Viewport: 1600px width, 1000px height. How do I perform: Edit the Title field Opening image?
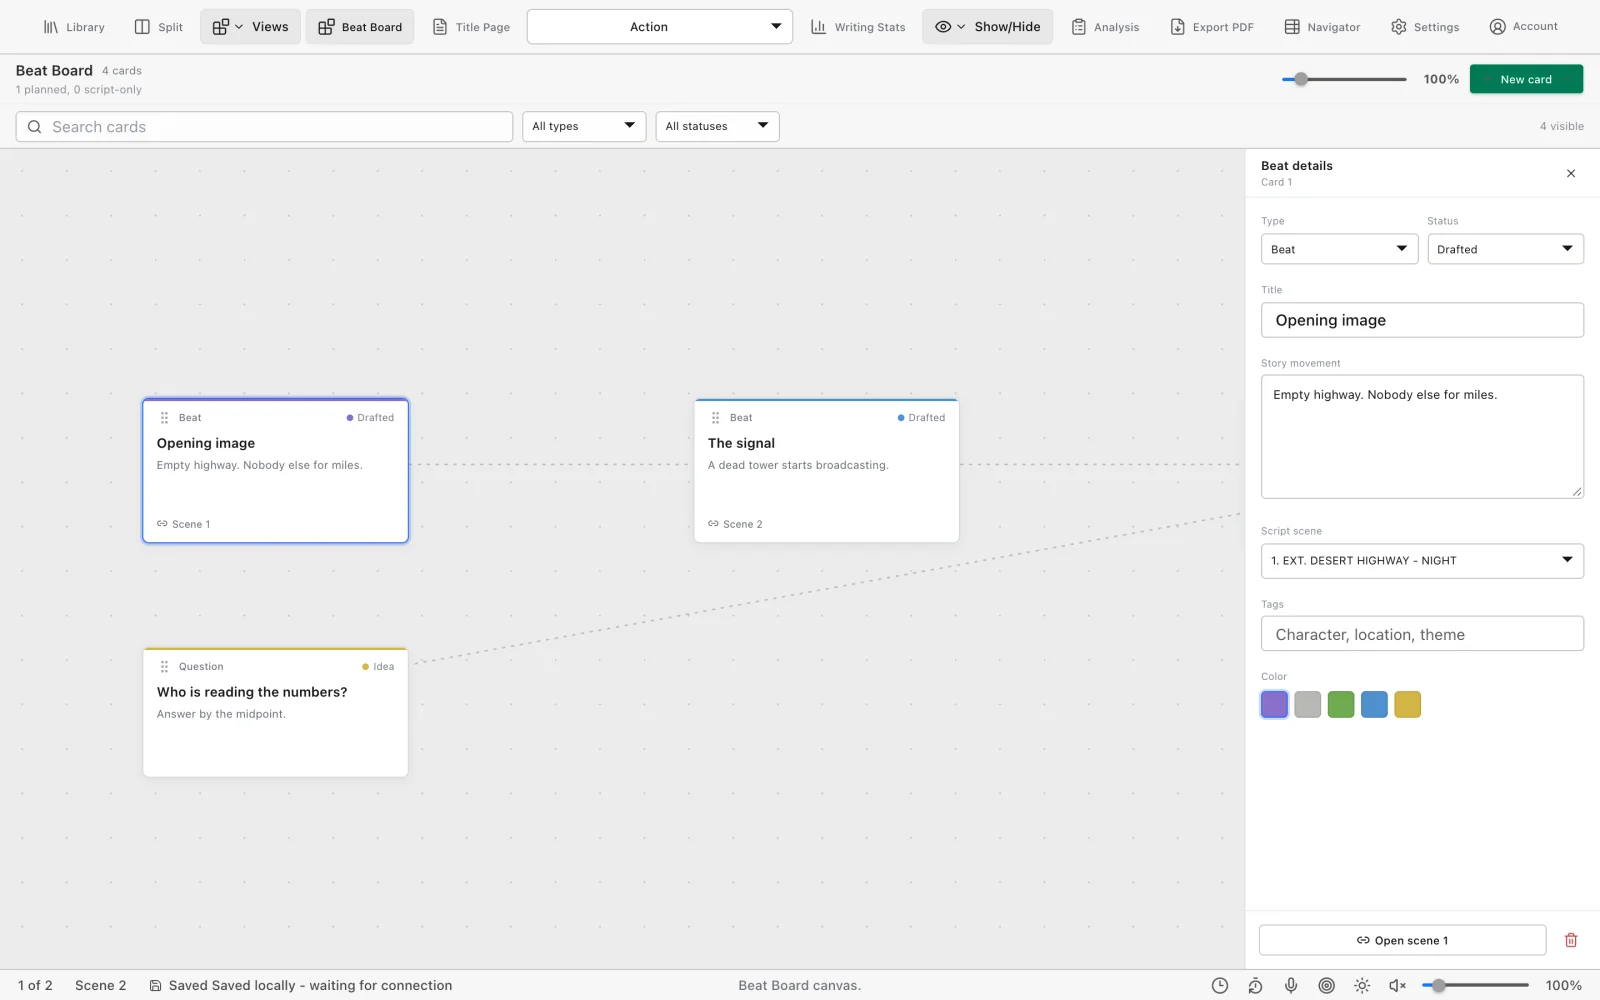(x=1422, y=320)
